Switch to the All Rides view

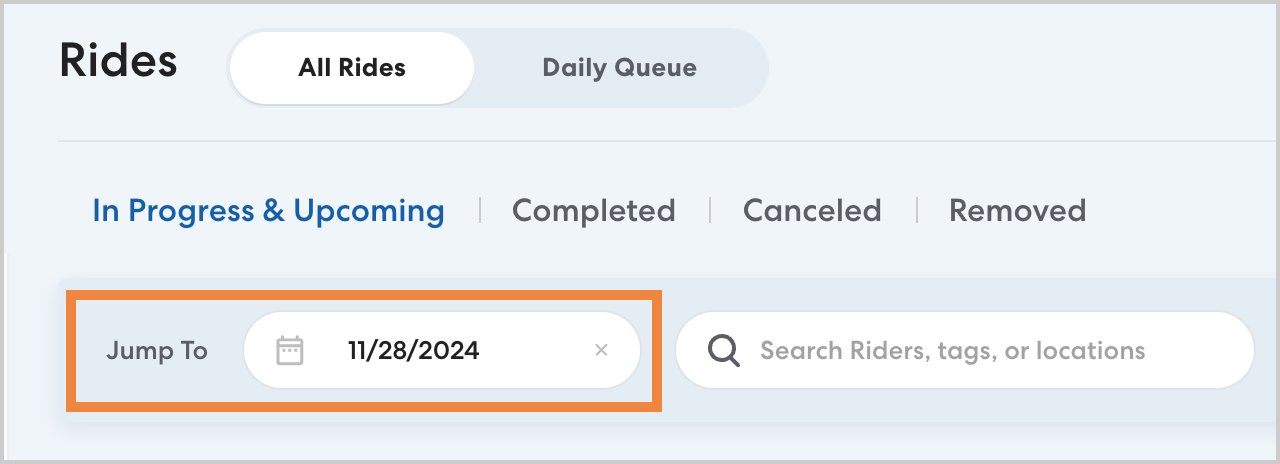pyautogui.click(x=352, y=68)
